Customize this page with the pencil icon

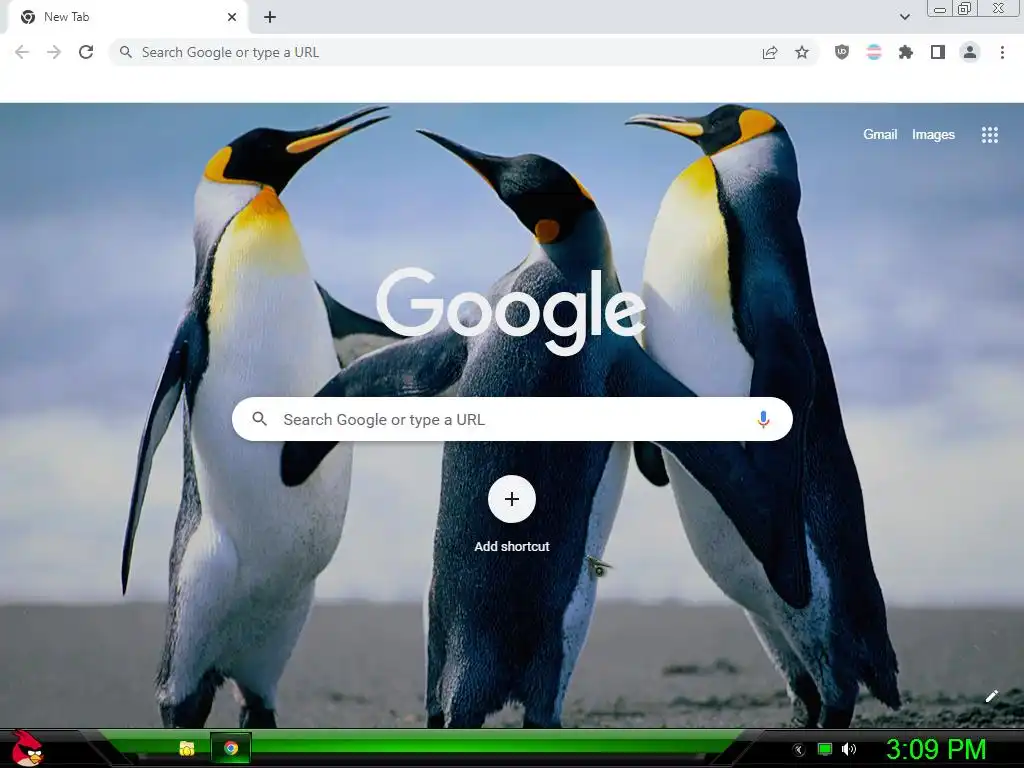tap(991, 696)
